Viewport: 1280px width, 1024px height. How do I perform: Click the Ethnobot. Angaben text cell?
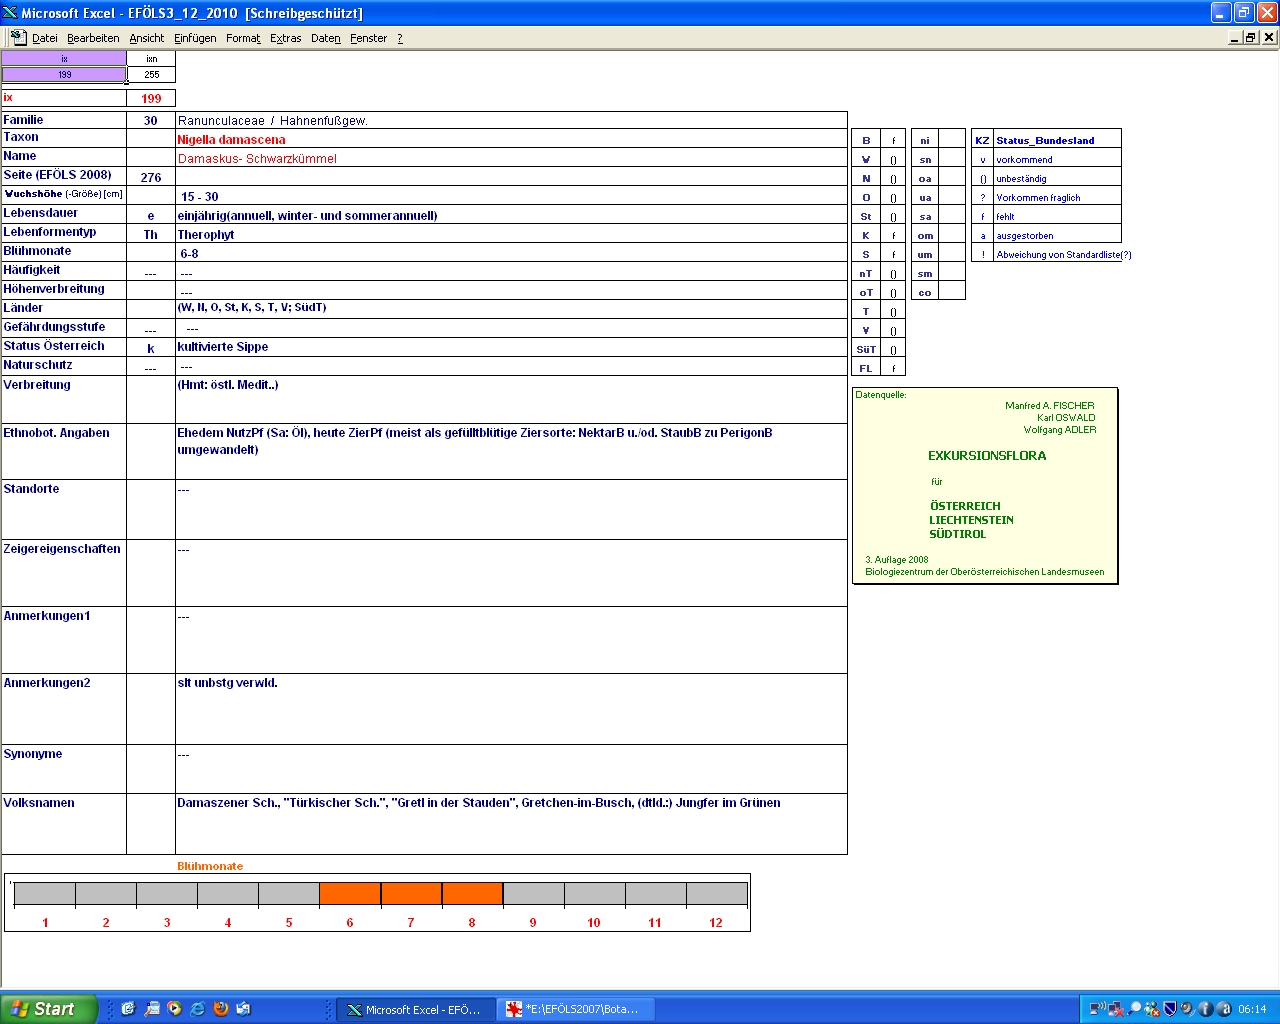[x=511, y=451]
